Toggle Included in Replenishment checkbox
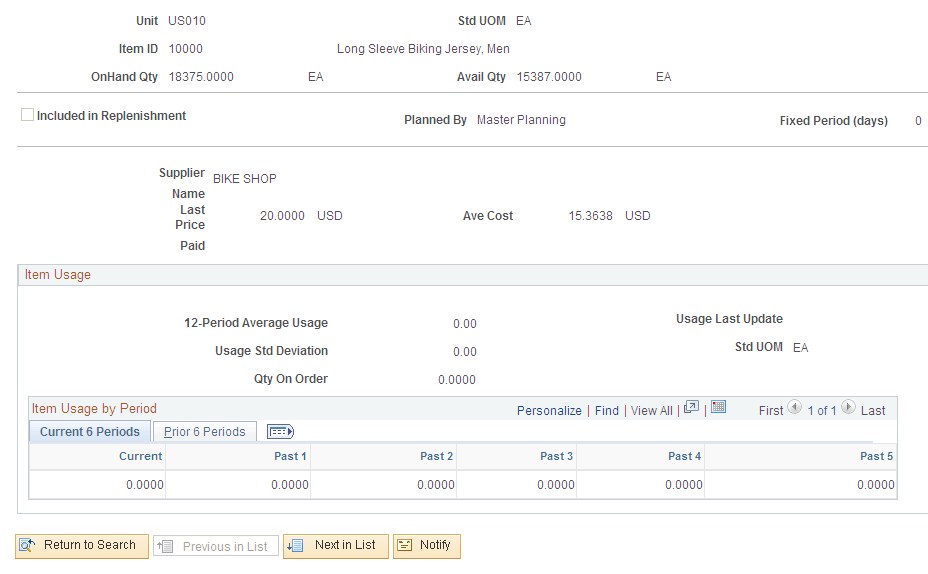The image size is (928, 574). point(27,115)
